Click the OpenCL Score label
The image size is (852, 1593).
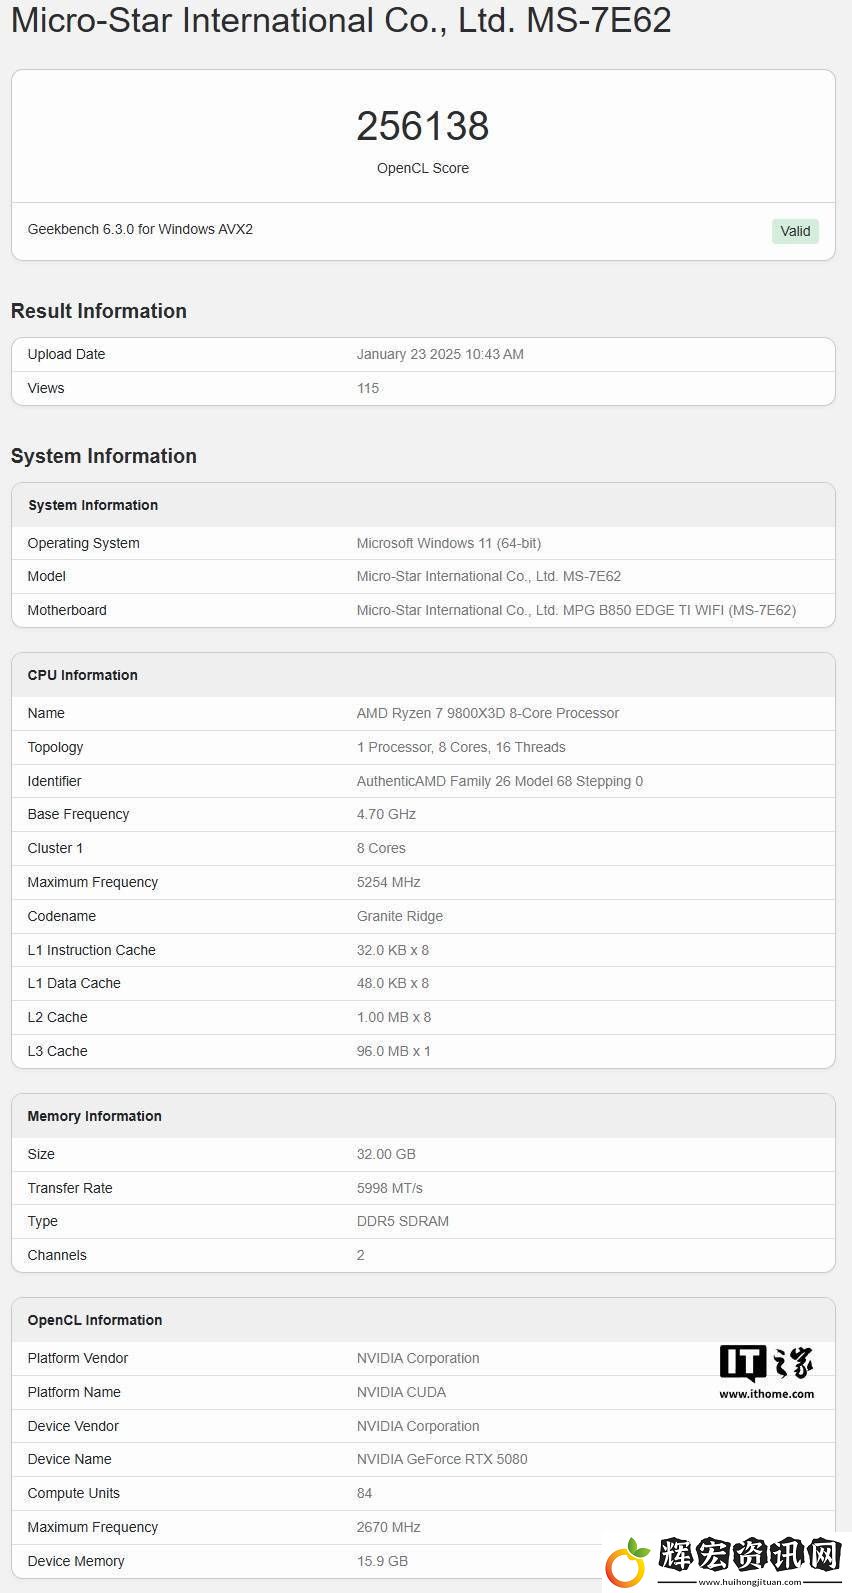click(x=423, y=168)
